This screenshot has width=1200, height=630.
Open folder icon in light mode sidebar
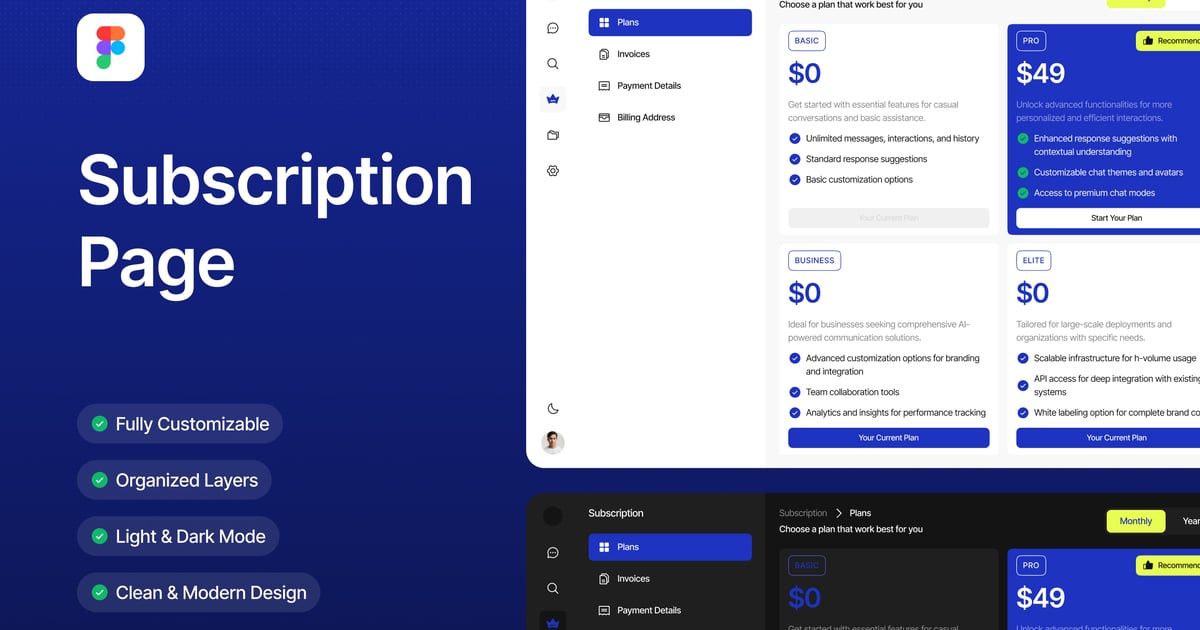tap(553, 135)
